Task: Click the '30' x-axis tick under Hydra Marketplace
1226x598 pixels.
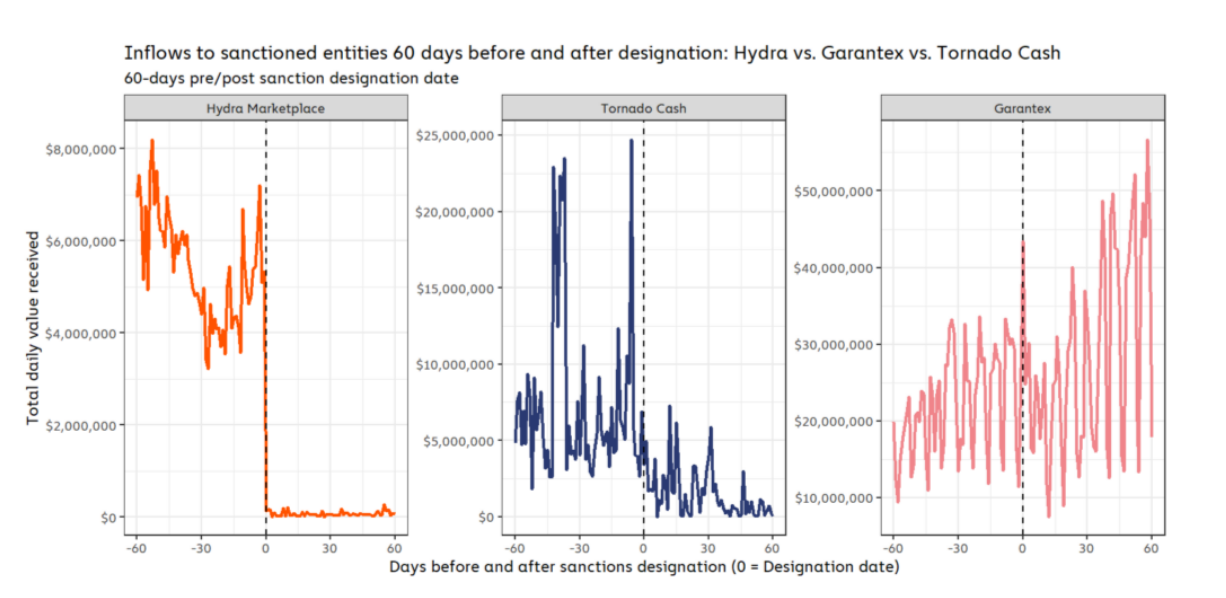Action: pos(330,548)
